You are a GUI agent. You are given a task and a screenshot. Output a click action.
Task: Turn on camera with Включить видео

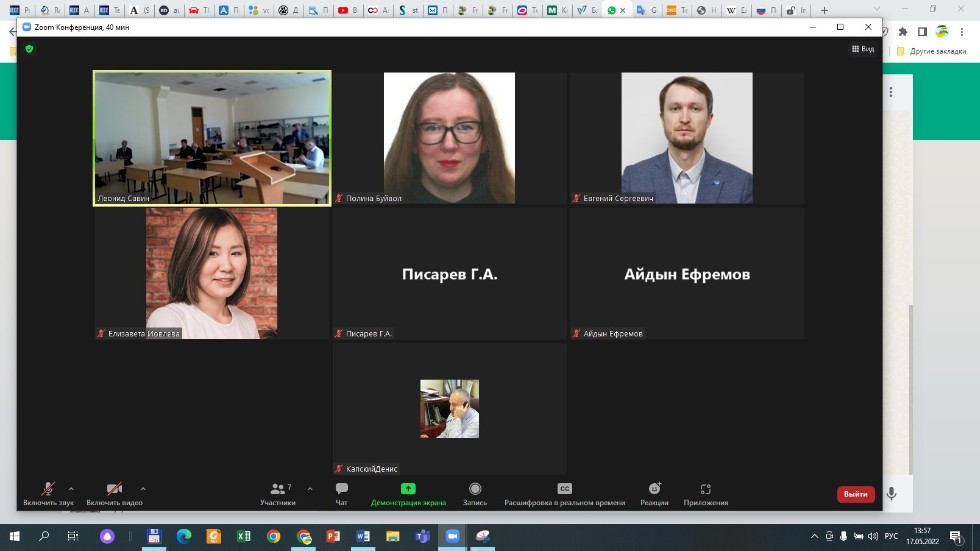click(x=114, y=490)
